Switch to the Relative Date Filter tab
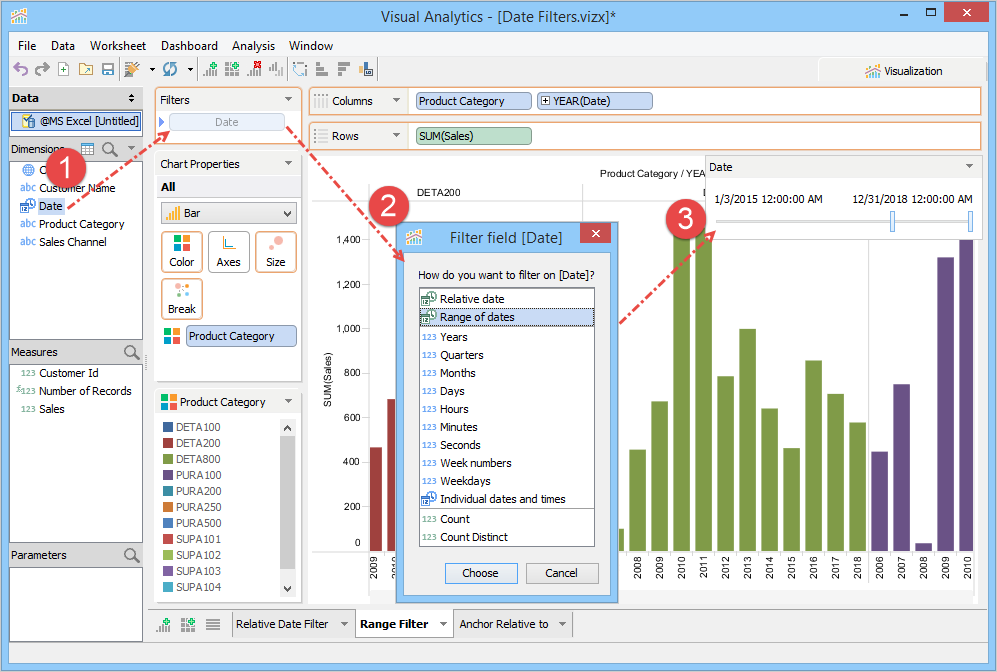Viewport: 997px width, 672px height. 281,624
